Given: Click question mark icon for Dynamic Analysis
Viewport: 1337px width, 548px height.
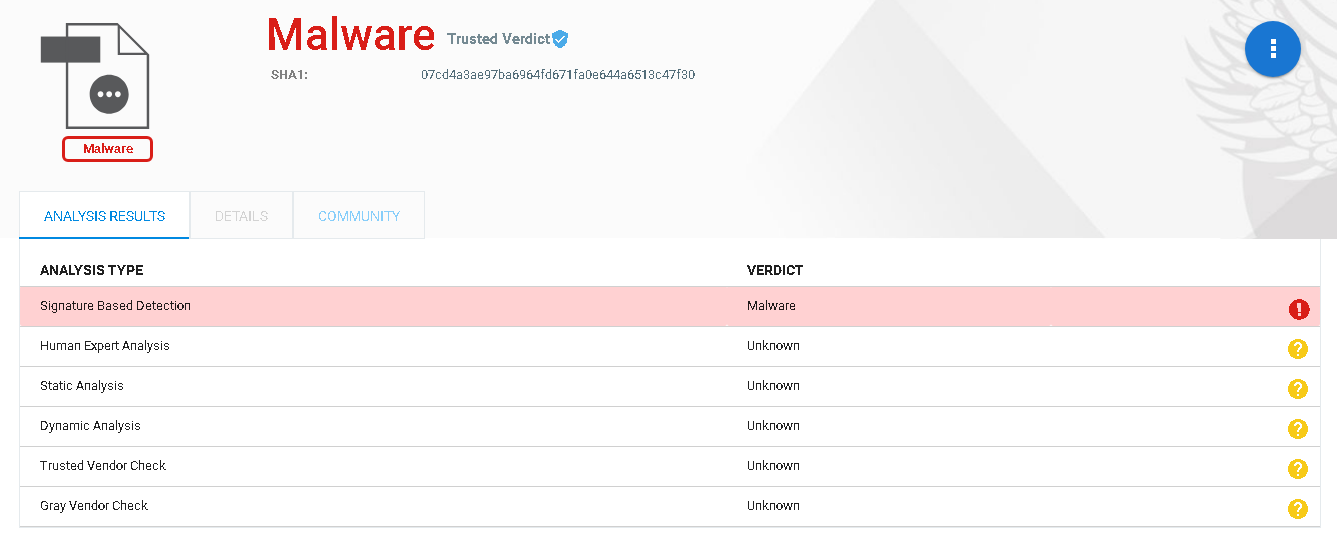Looking at the screenshot, I should pyautogui.click(x=1298, y=429).
